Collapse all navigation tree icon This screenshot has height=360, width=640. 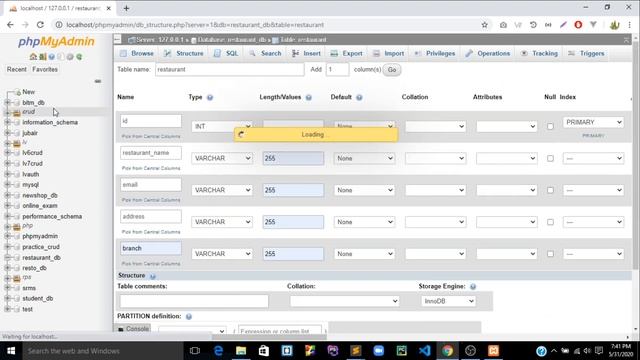click(x=98, y=81)
